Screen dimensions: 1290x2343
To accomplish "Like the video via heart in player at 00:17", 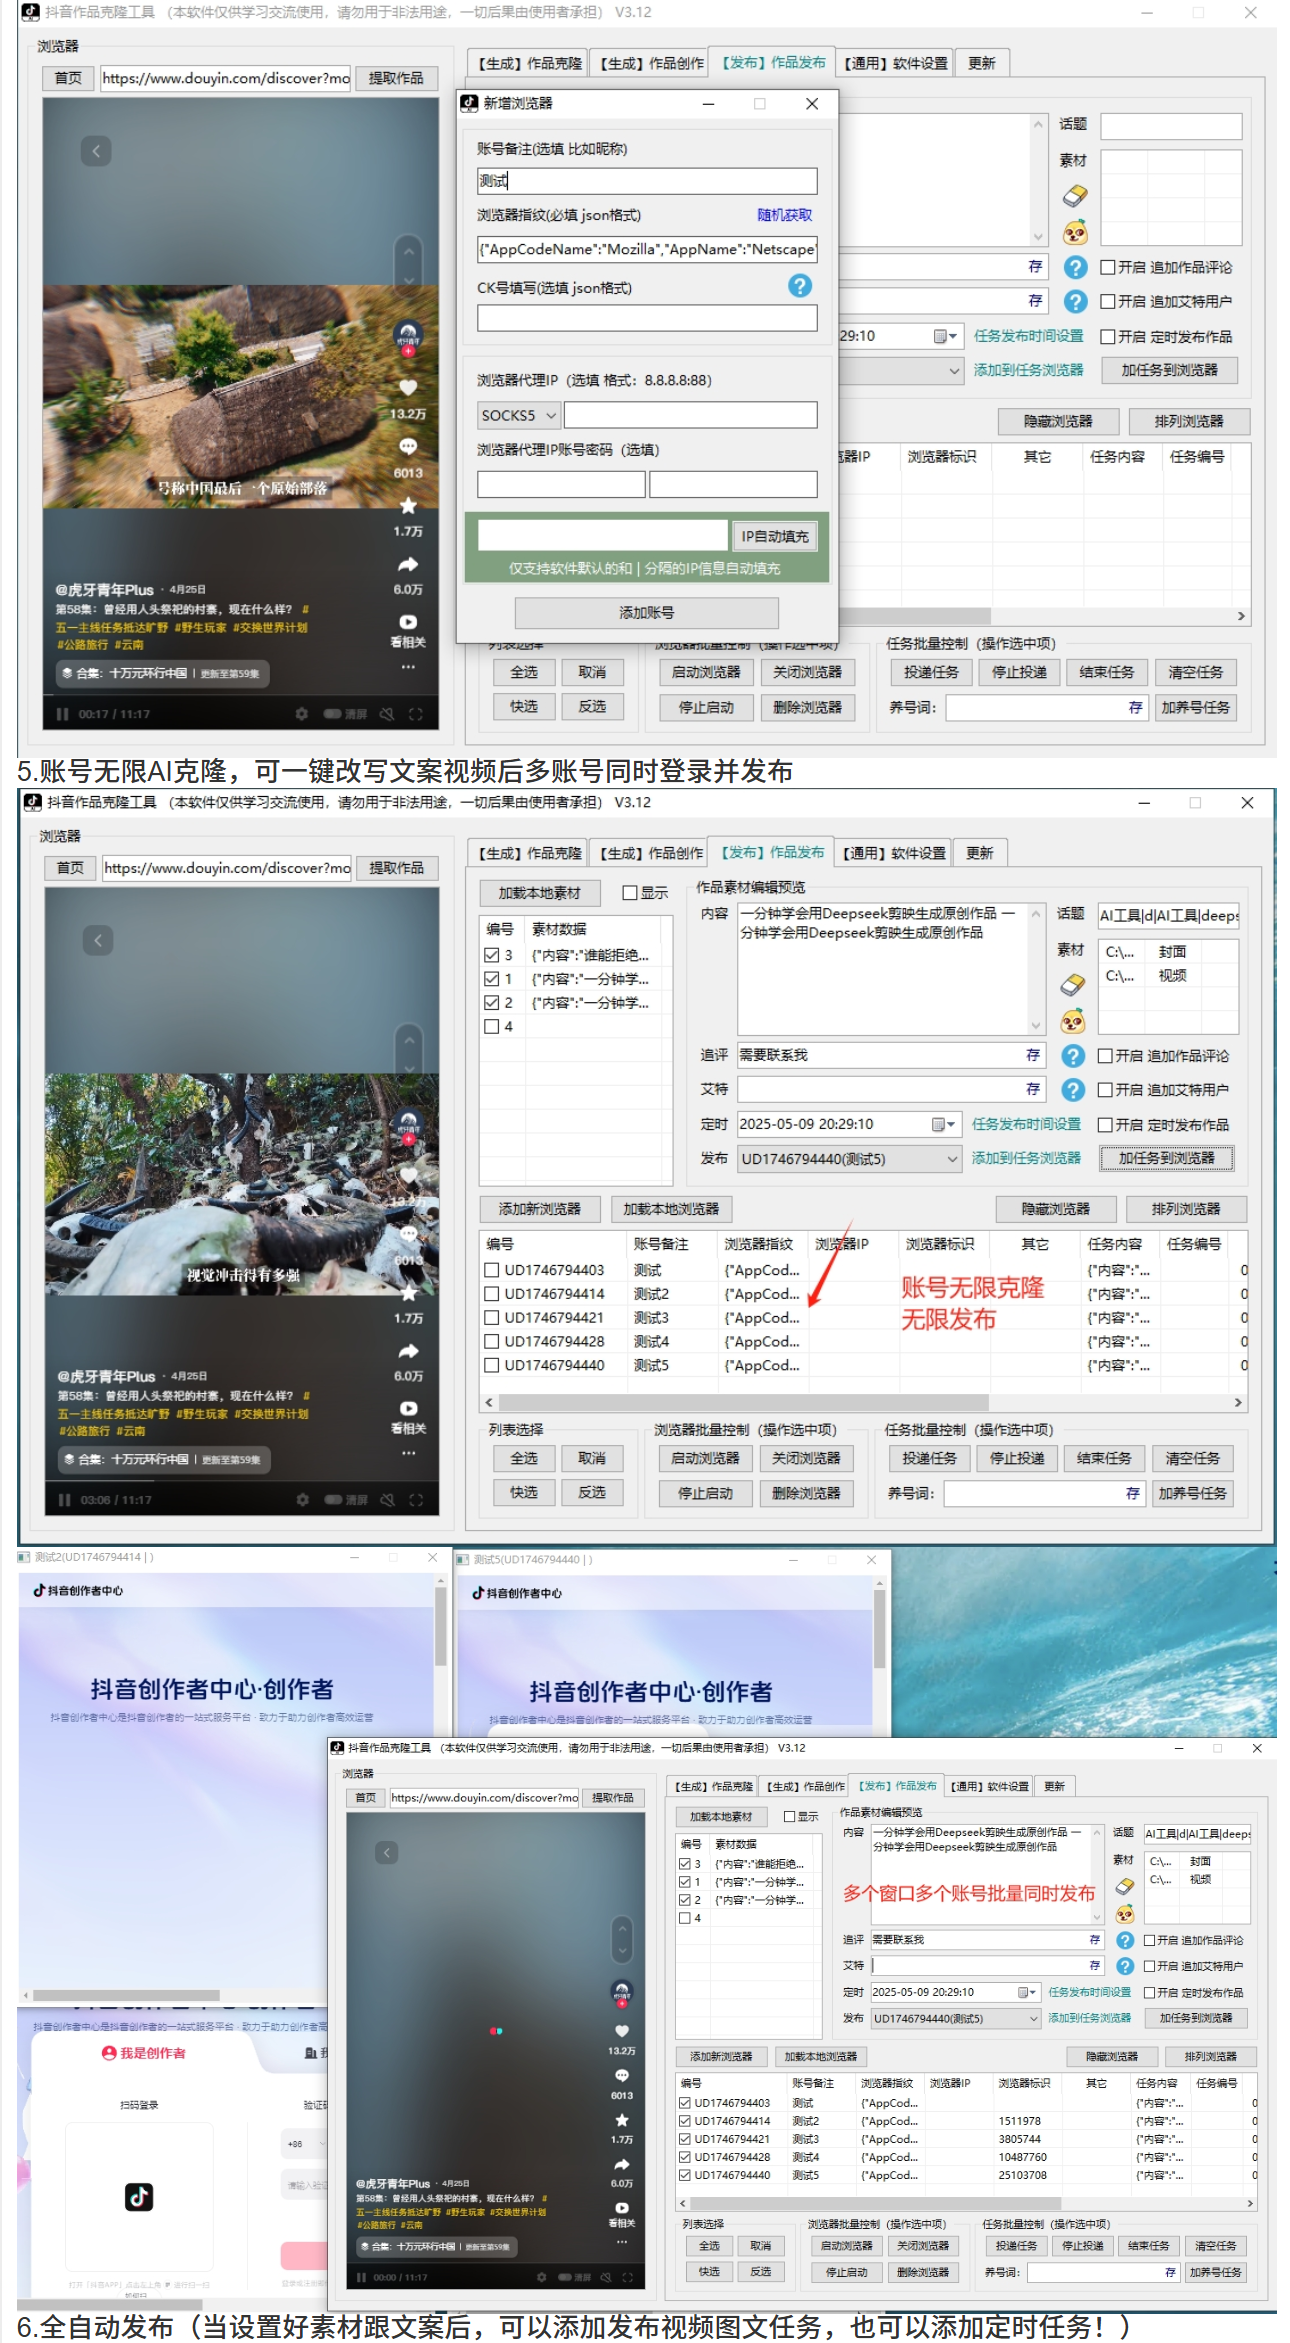I will click(x=408, y=387).
